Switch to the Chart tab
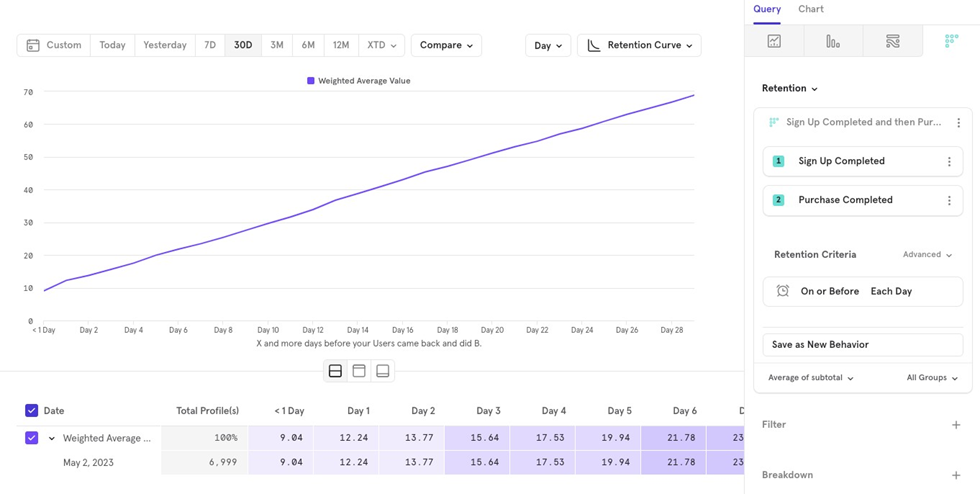 [811, 9]
